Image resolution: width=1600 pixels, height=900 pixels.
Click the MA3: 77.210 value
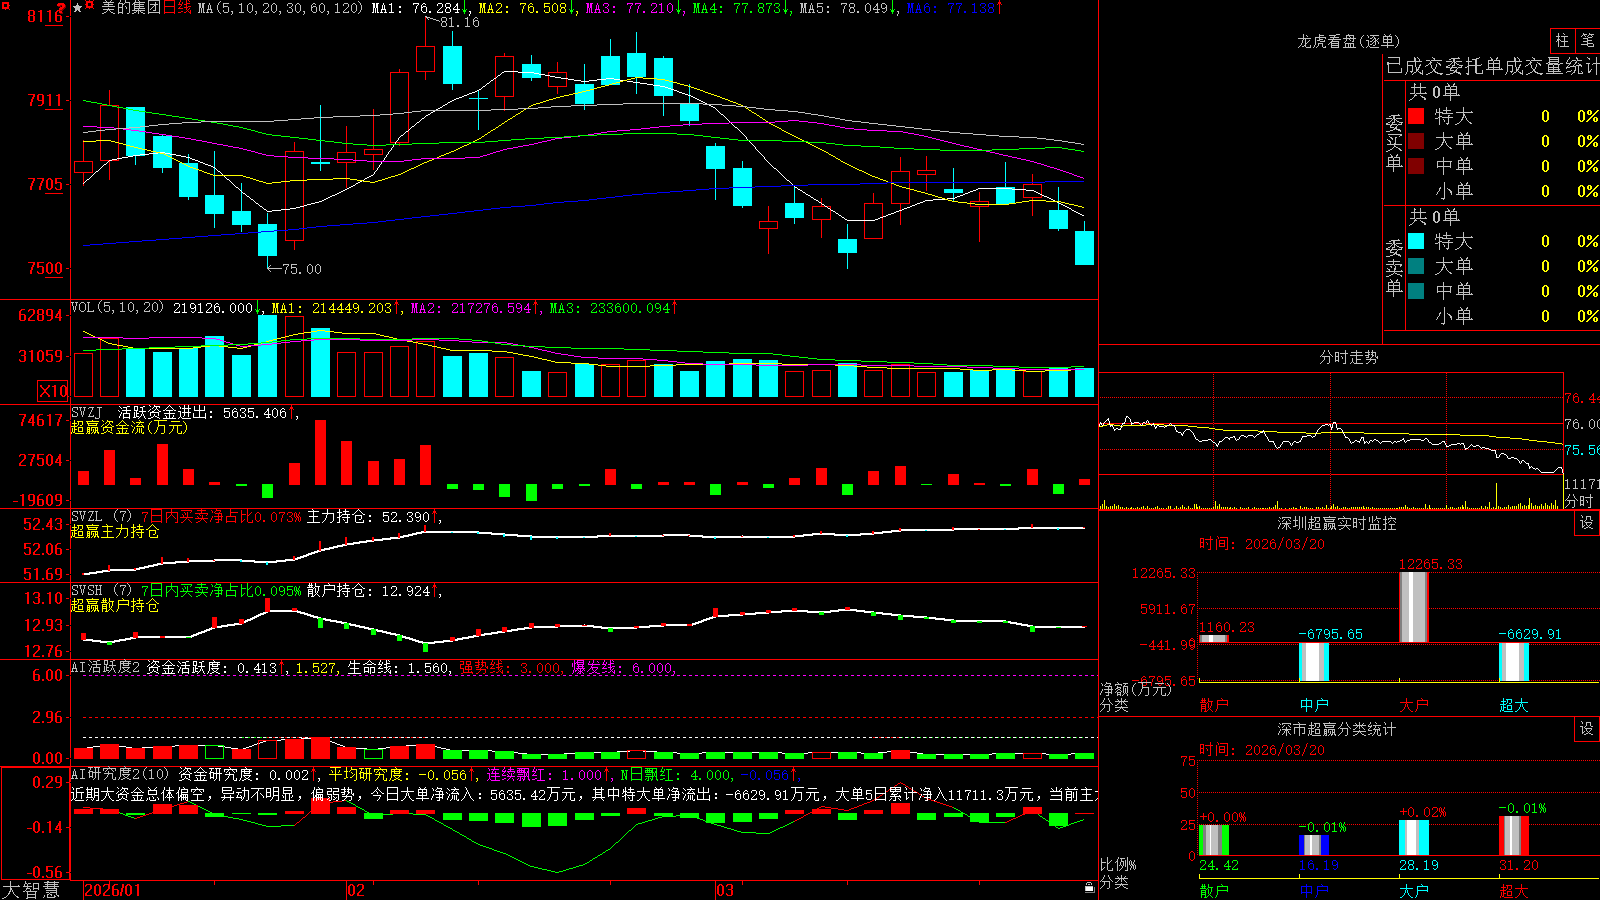click(634, 8)
